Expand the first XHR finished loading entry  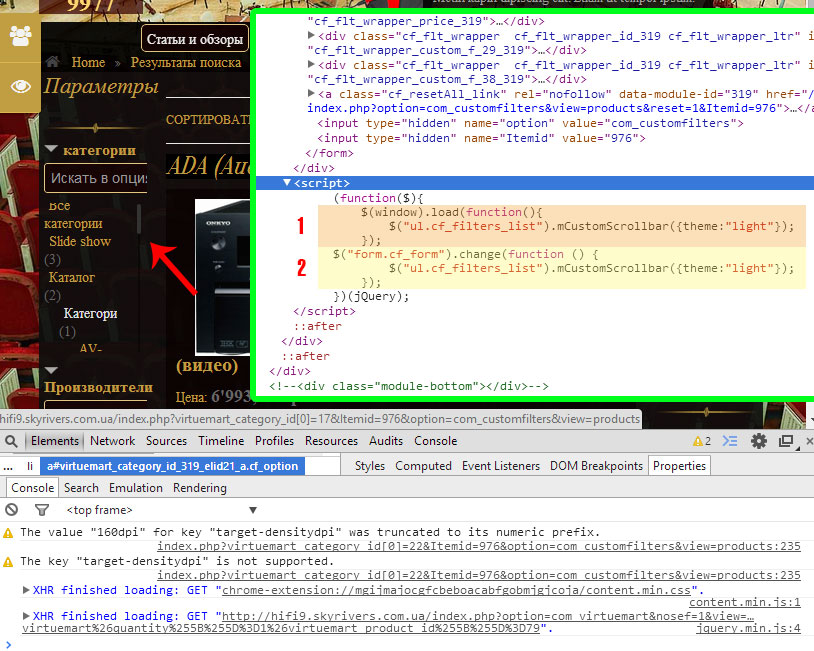point(26,590)
